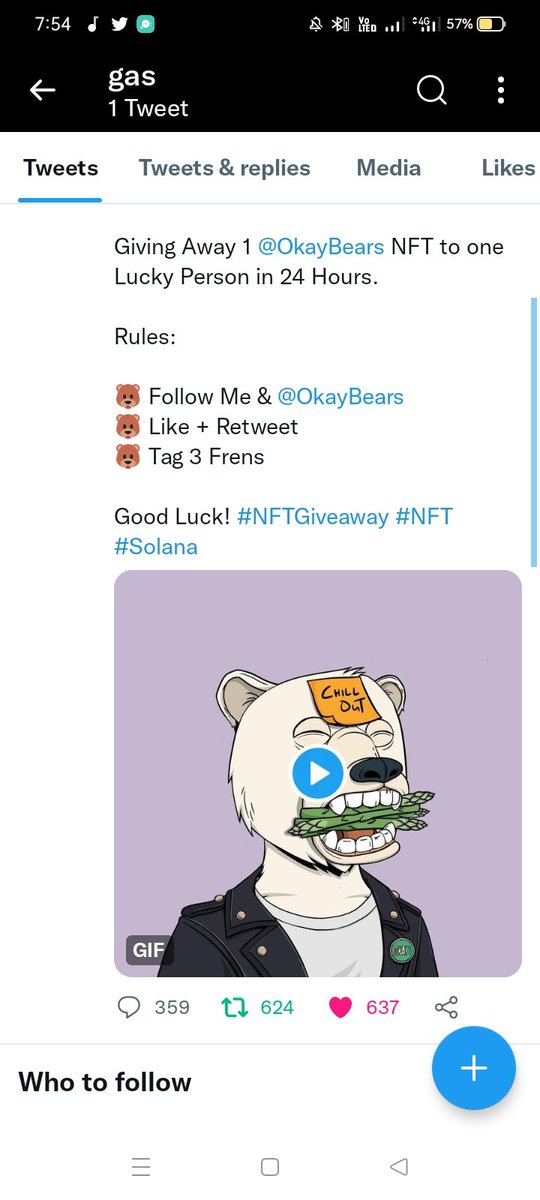Toggle the pink heart like
Screen dimensions: 540x1200
341,1007
